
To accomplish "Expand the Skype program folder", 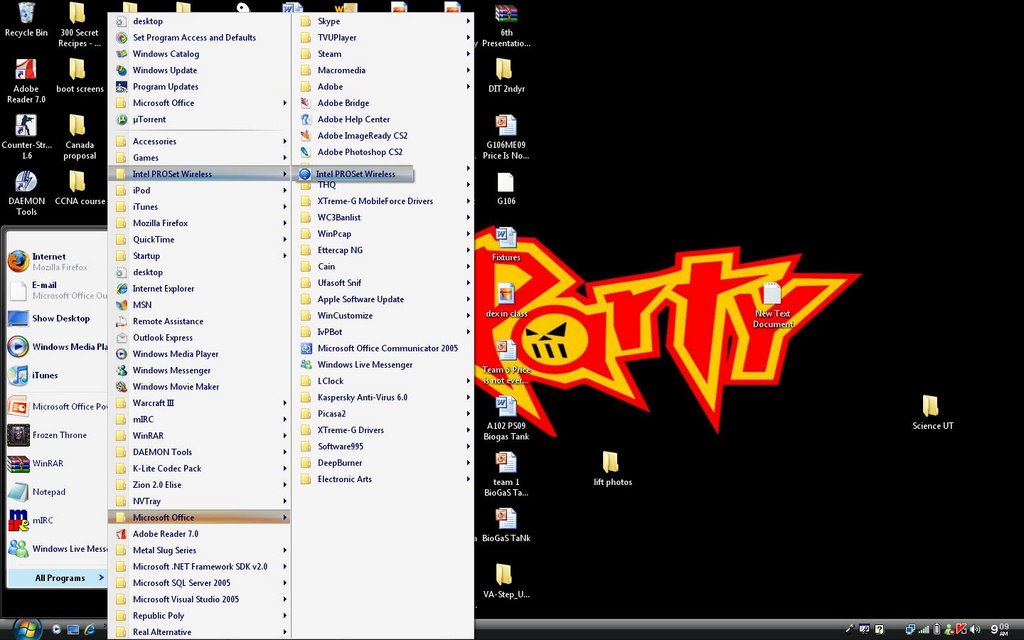I will pos(383,22).
